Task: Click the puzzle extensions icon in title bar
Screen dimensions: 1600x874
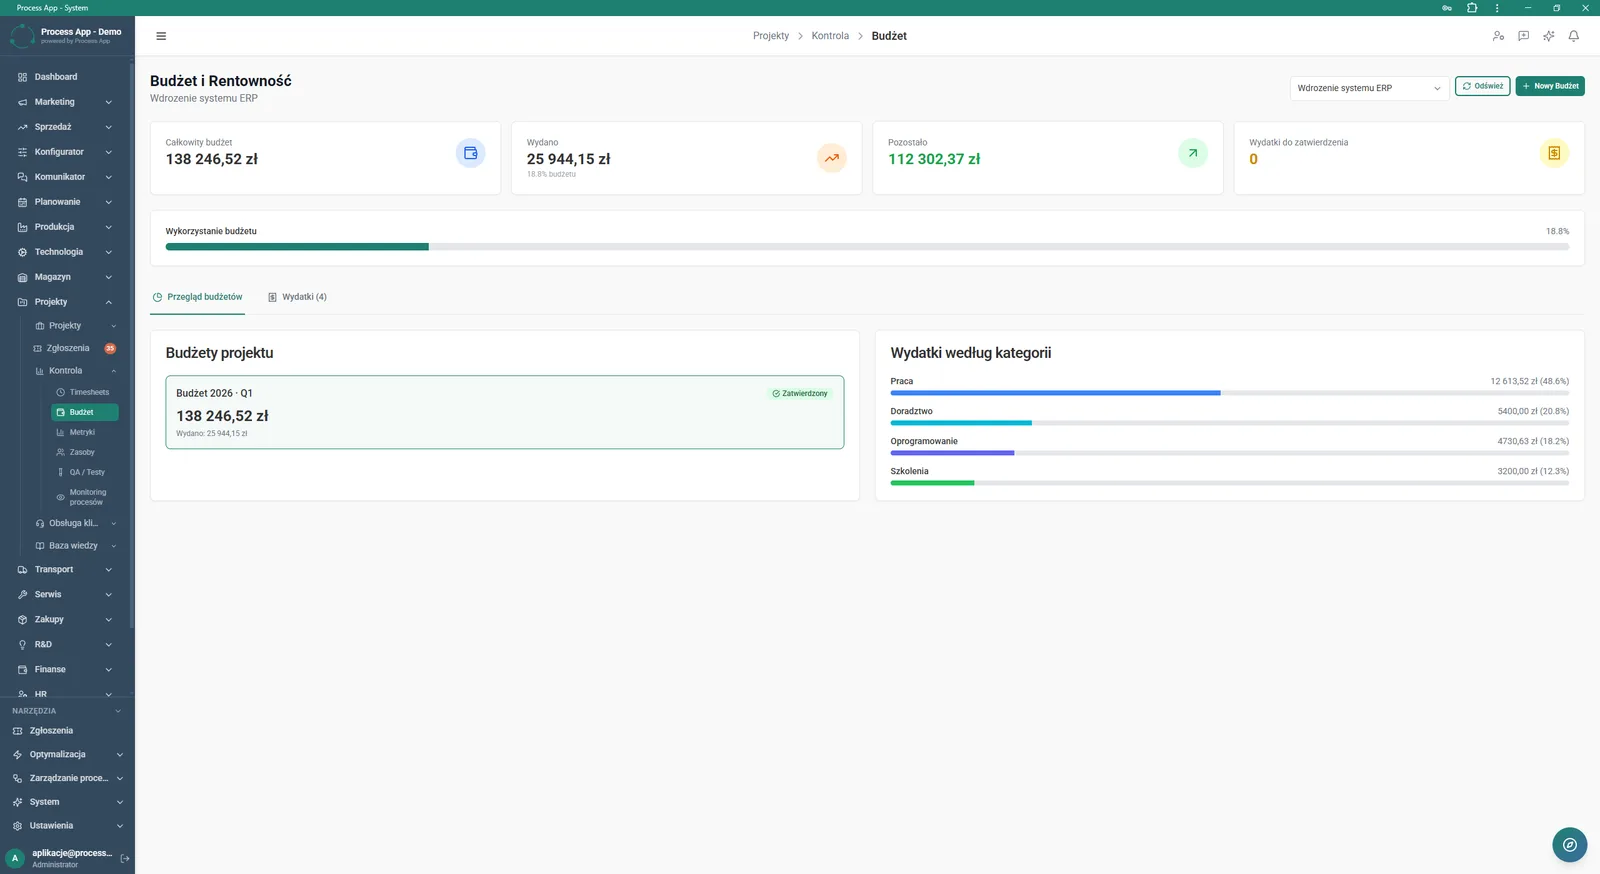Action: 1472,8
